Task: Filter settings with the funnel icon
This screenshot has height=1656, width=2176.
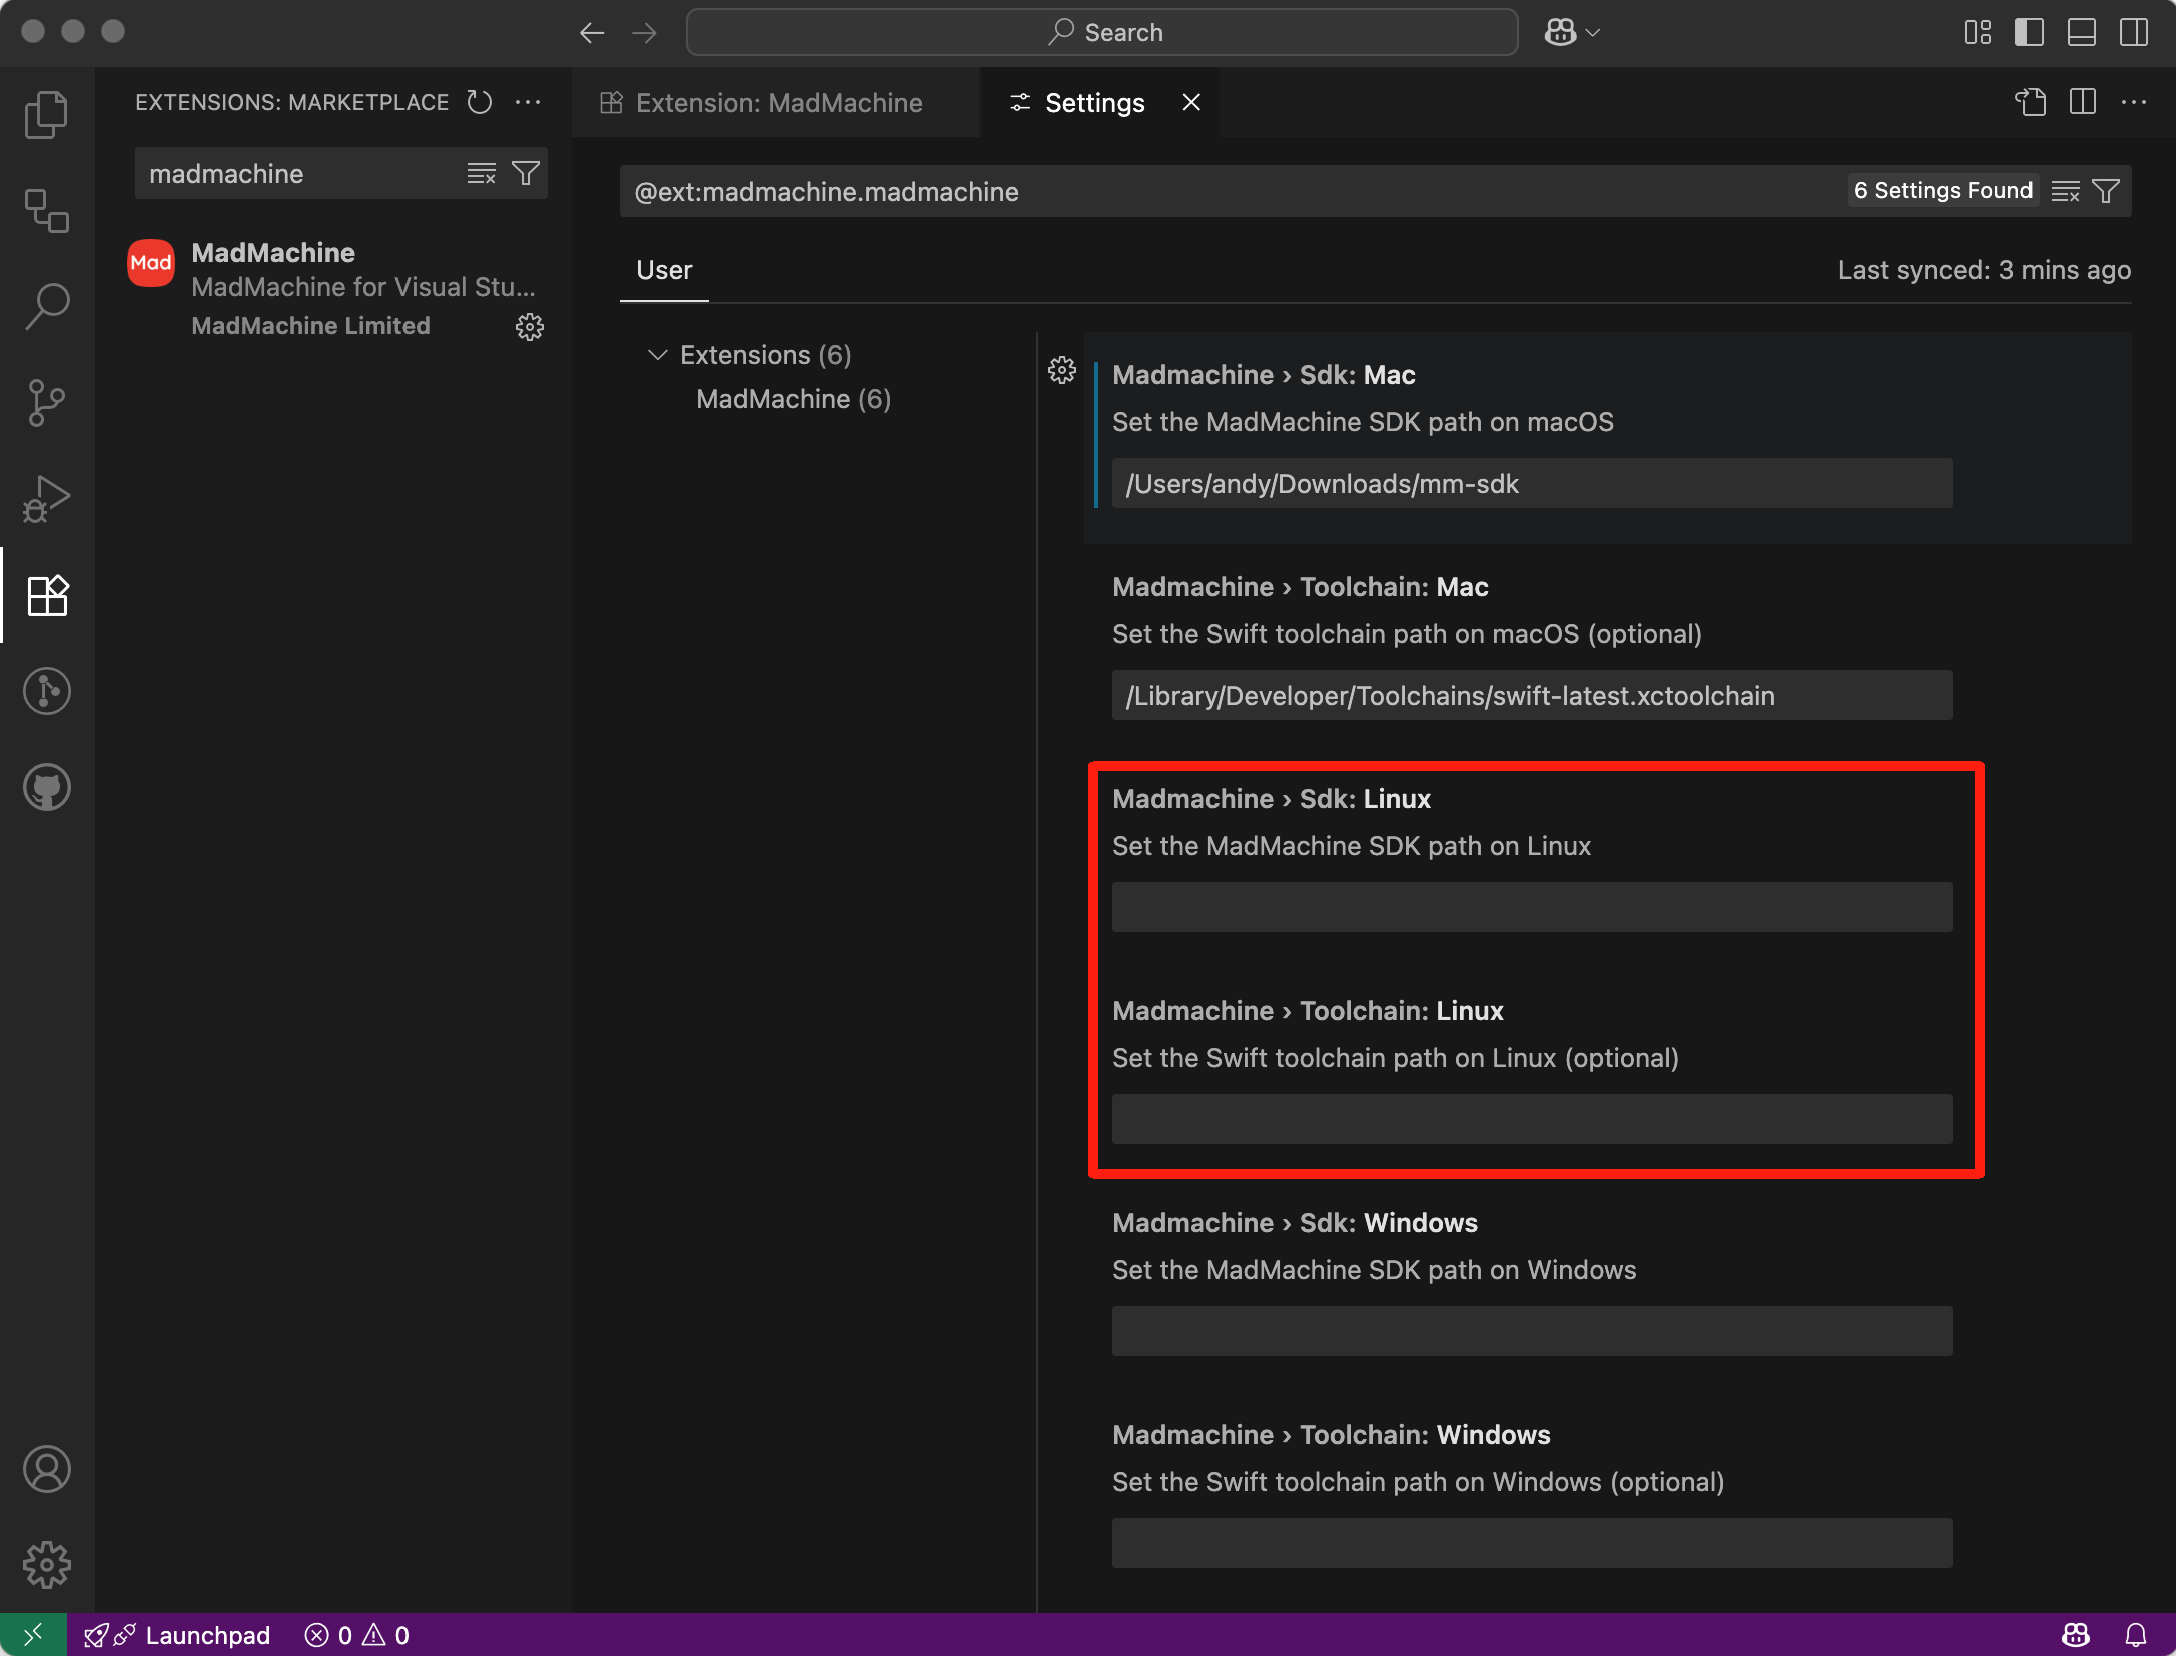Action: [2106, 191]
